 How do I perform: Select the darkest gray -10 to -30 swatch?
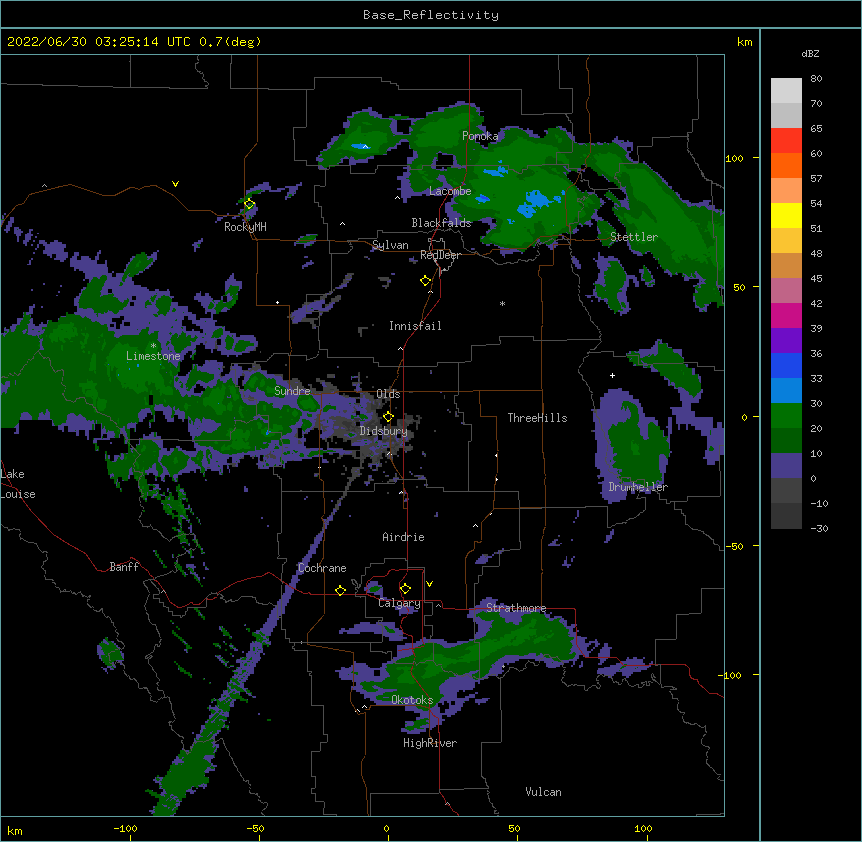tap(786, 516)
